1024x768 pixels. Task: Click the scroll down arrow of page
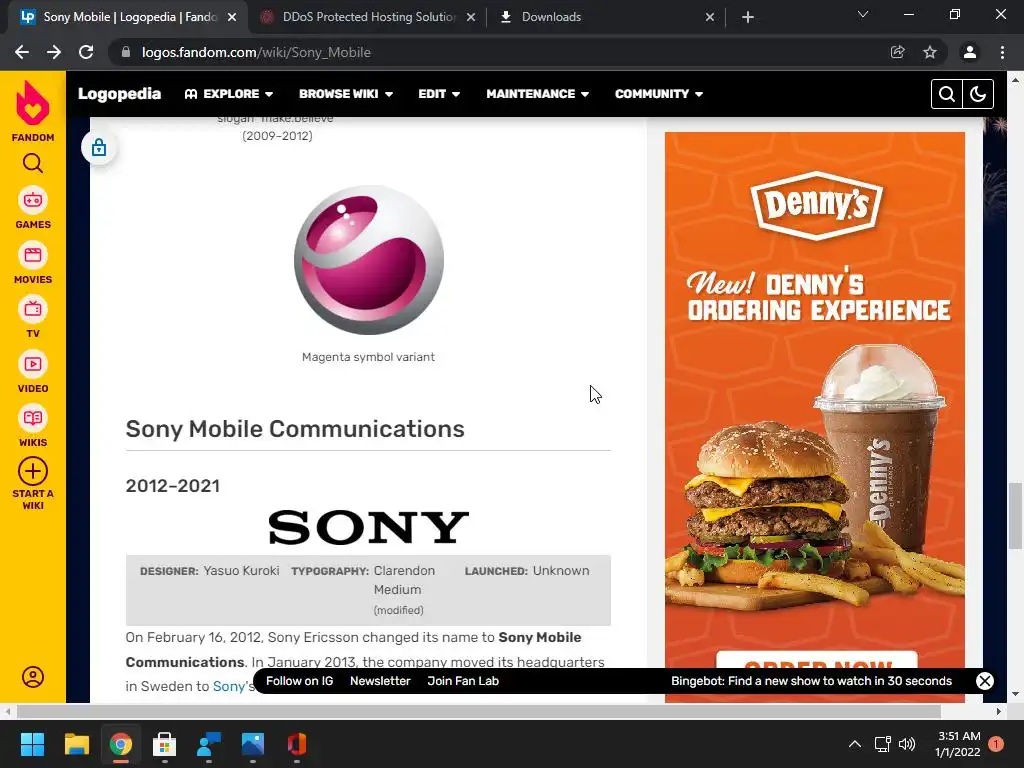click(x=1015, y=694)
